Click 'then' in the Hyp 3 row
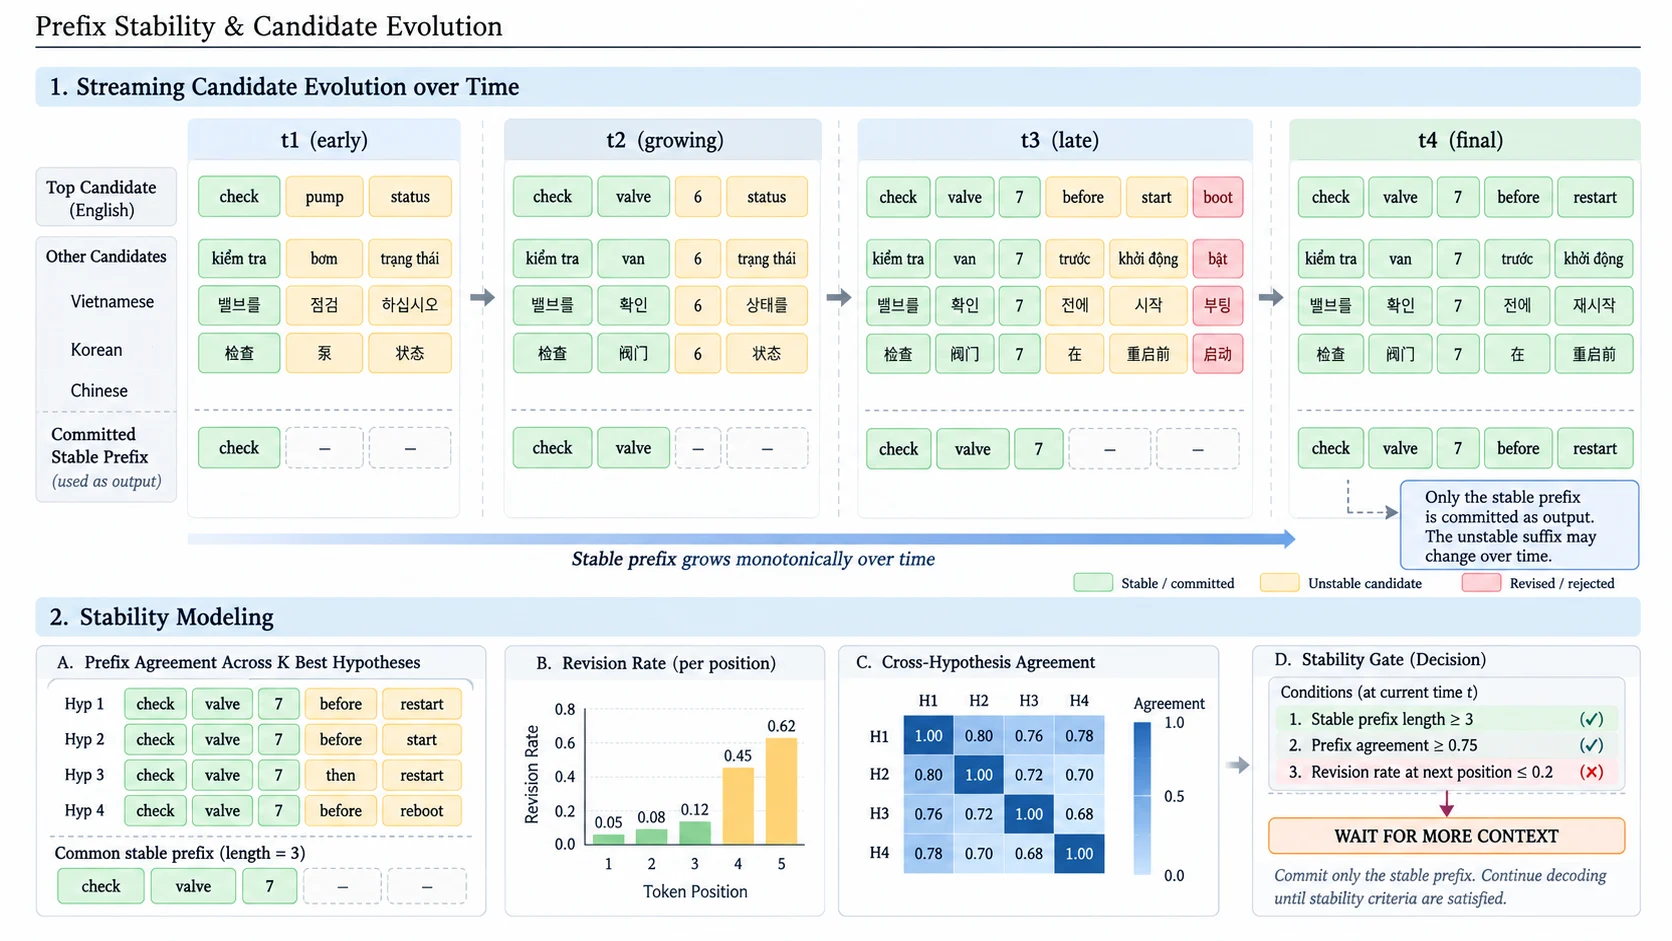Screen dimensions: 1672x941 341,775
